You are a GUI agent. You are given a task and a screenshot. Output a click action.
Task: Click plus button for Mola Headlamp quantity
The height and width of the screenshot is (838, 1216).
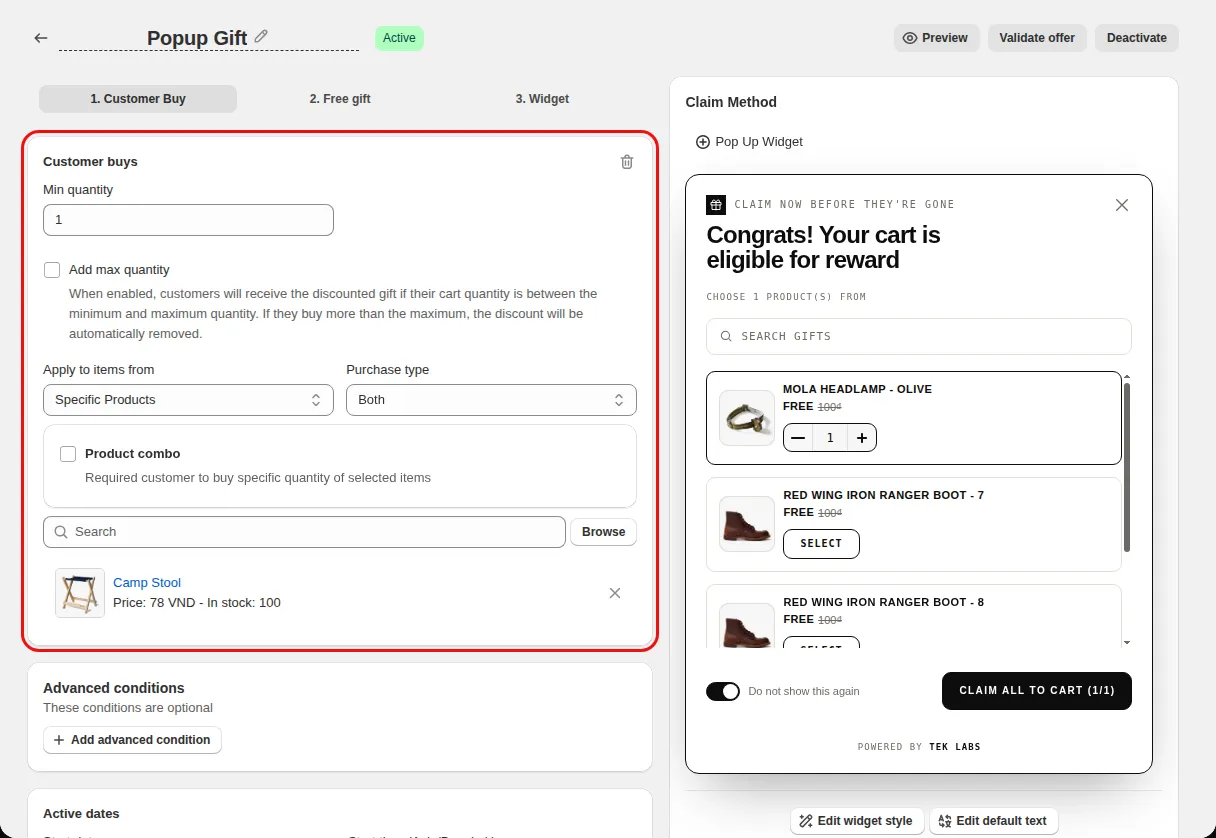pos(862,438)
